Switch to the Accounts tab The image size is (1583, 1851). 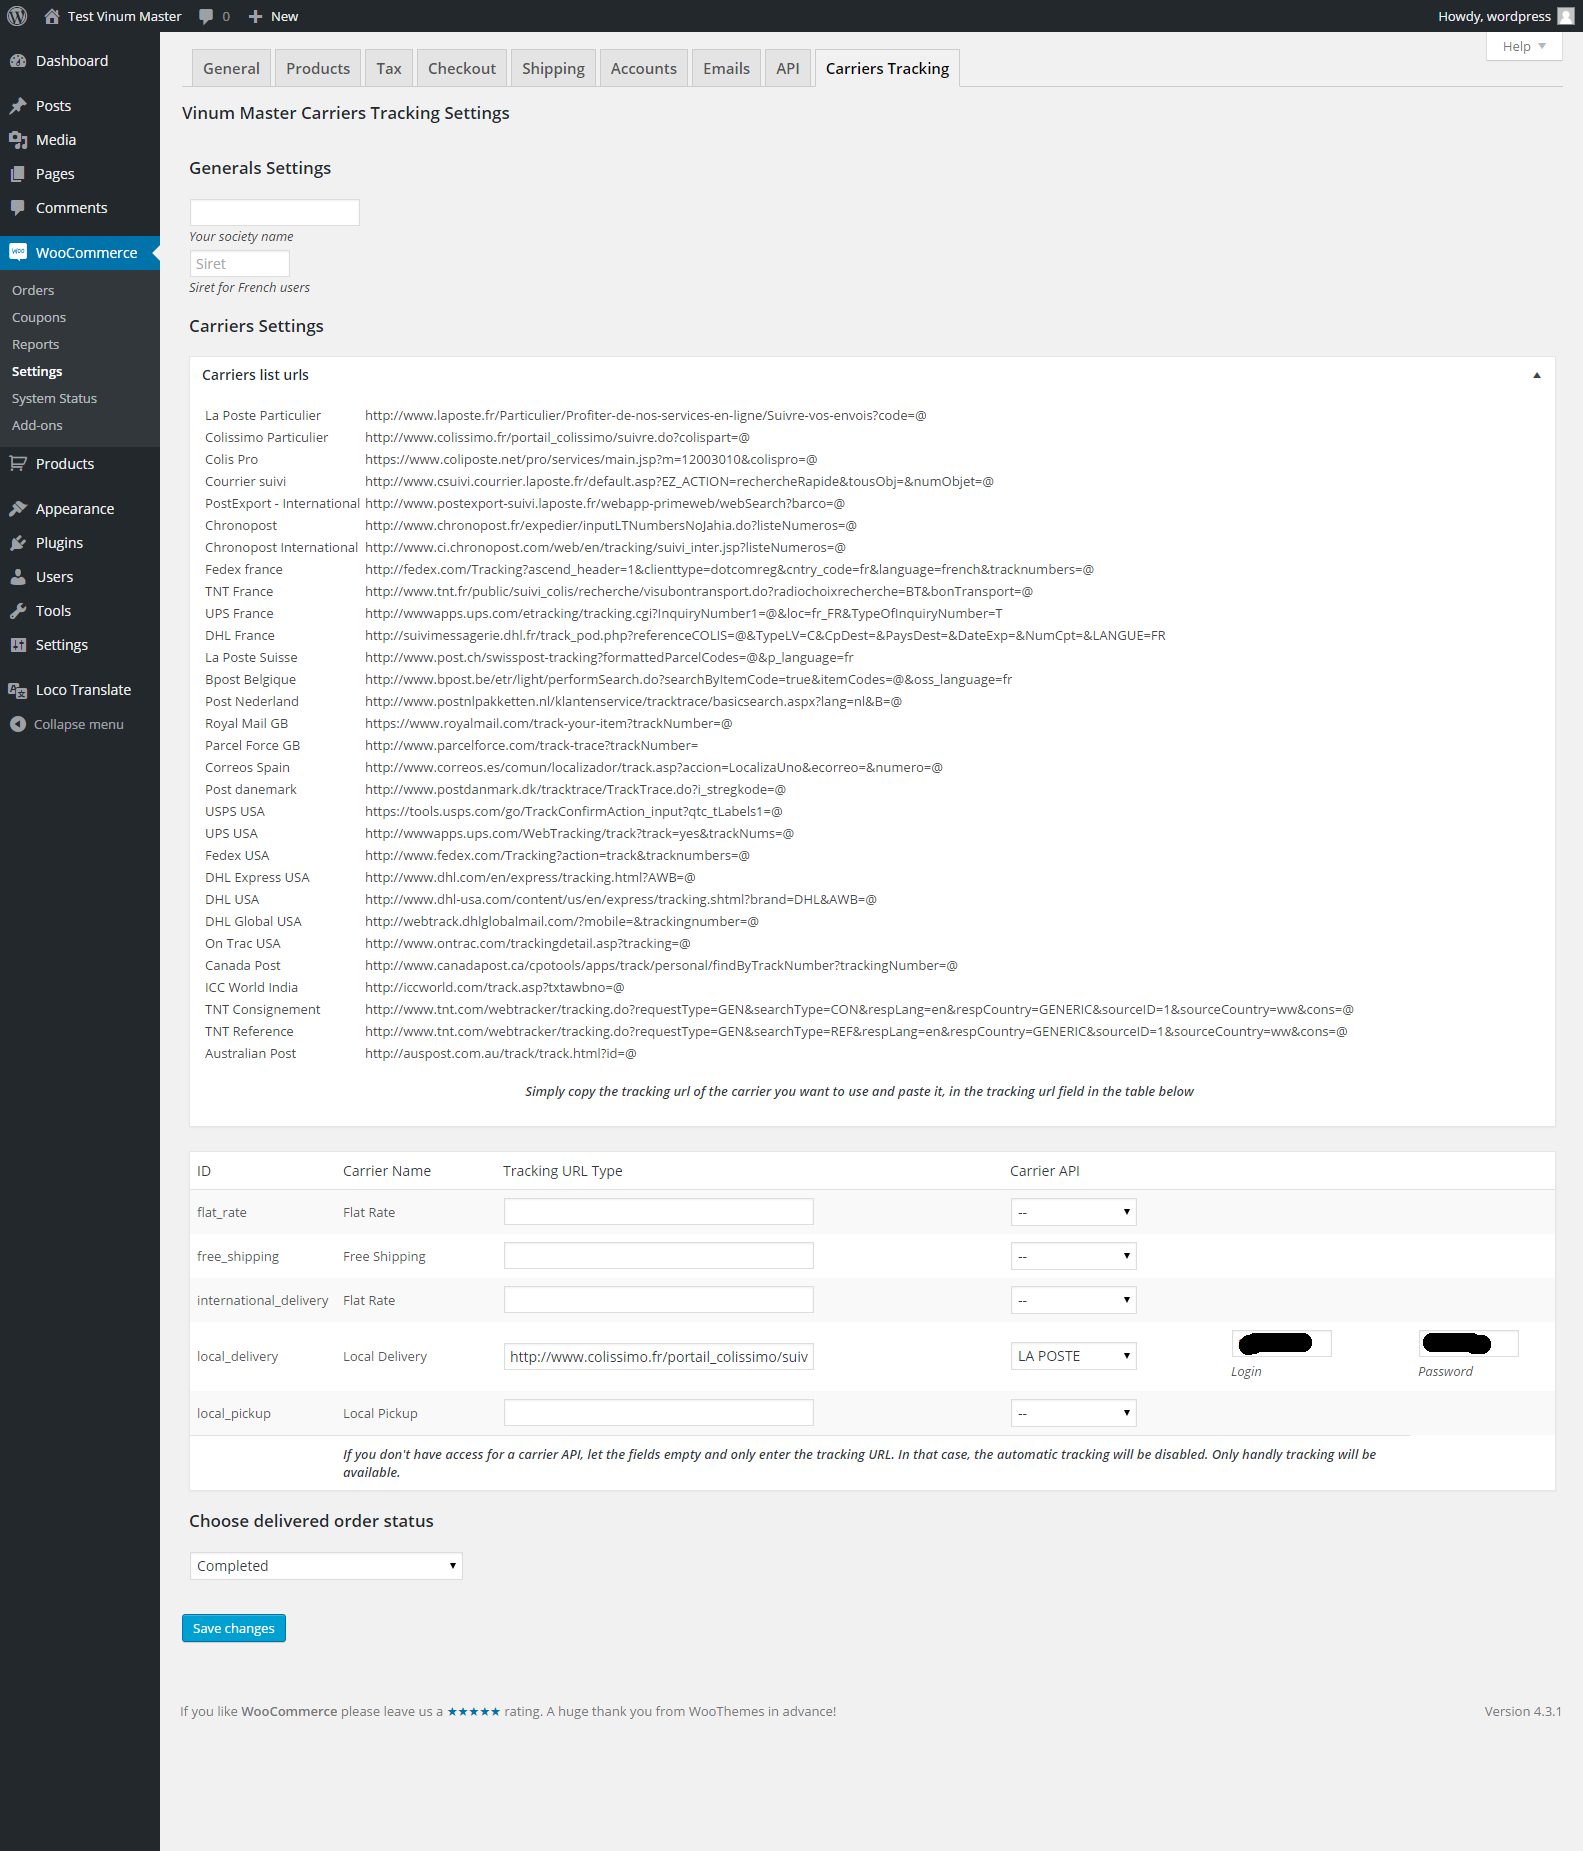644,68
